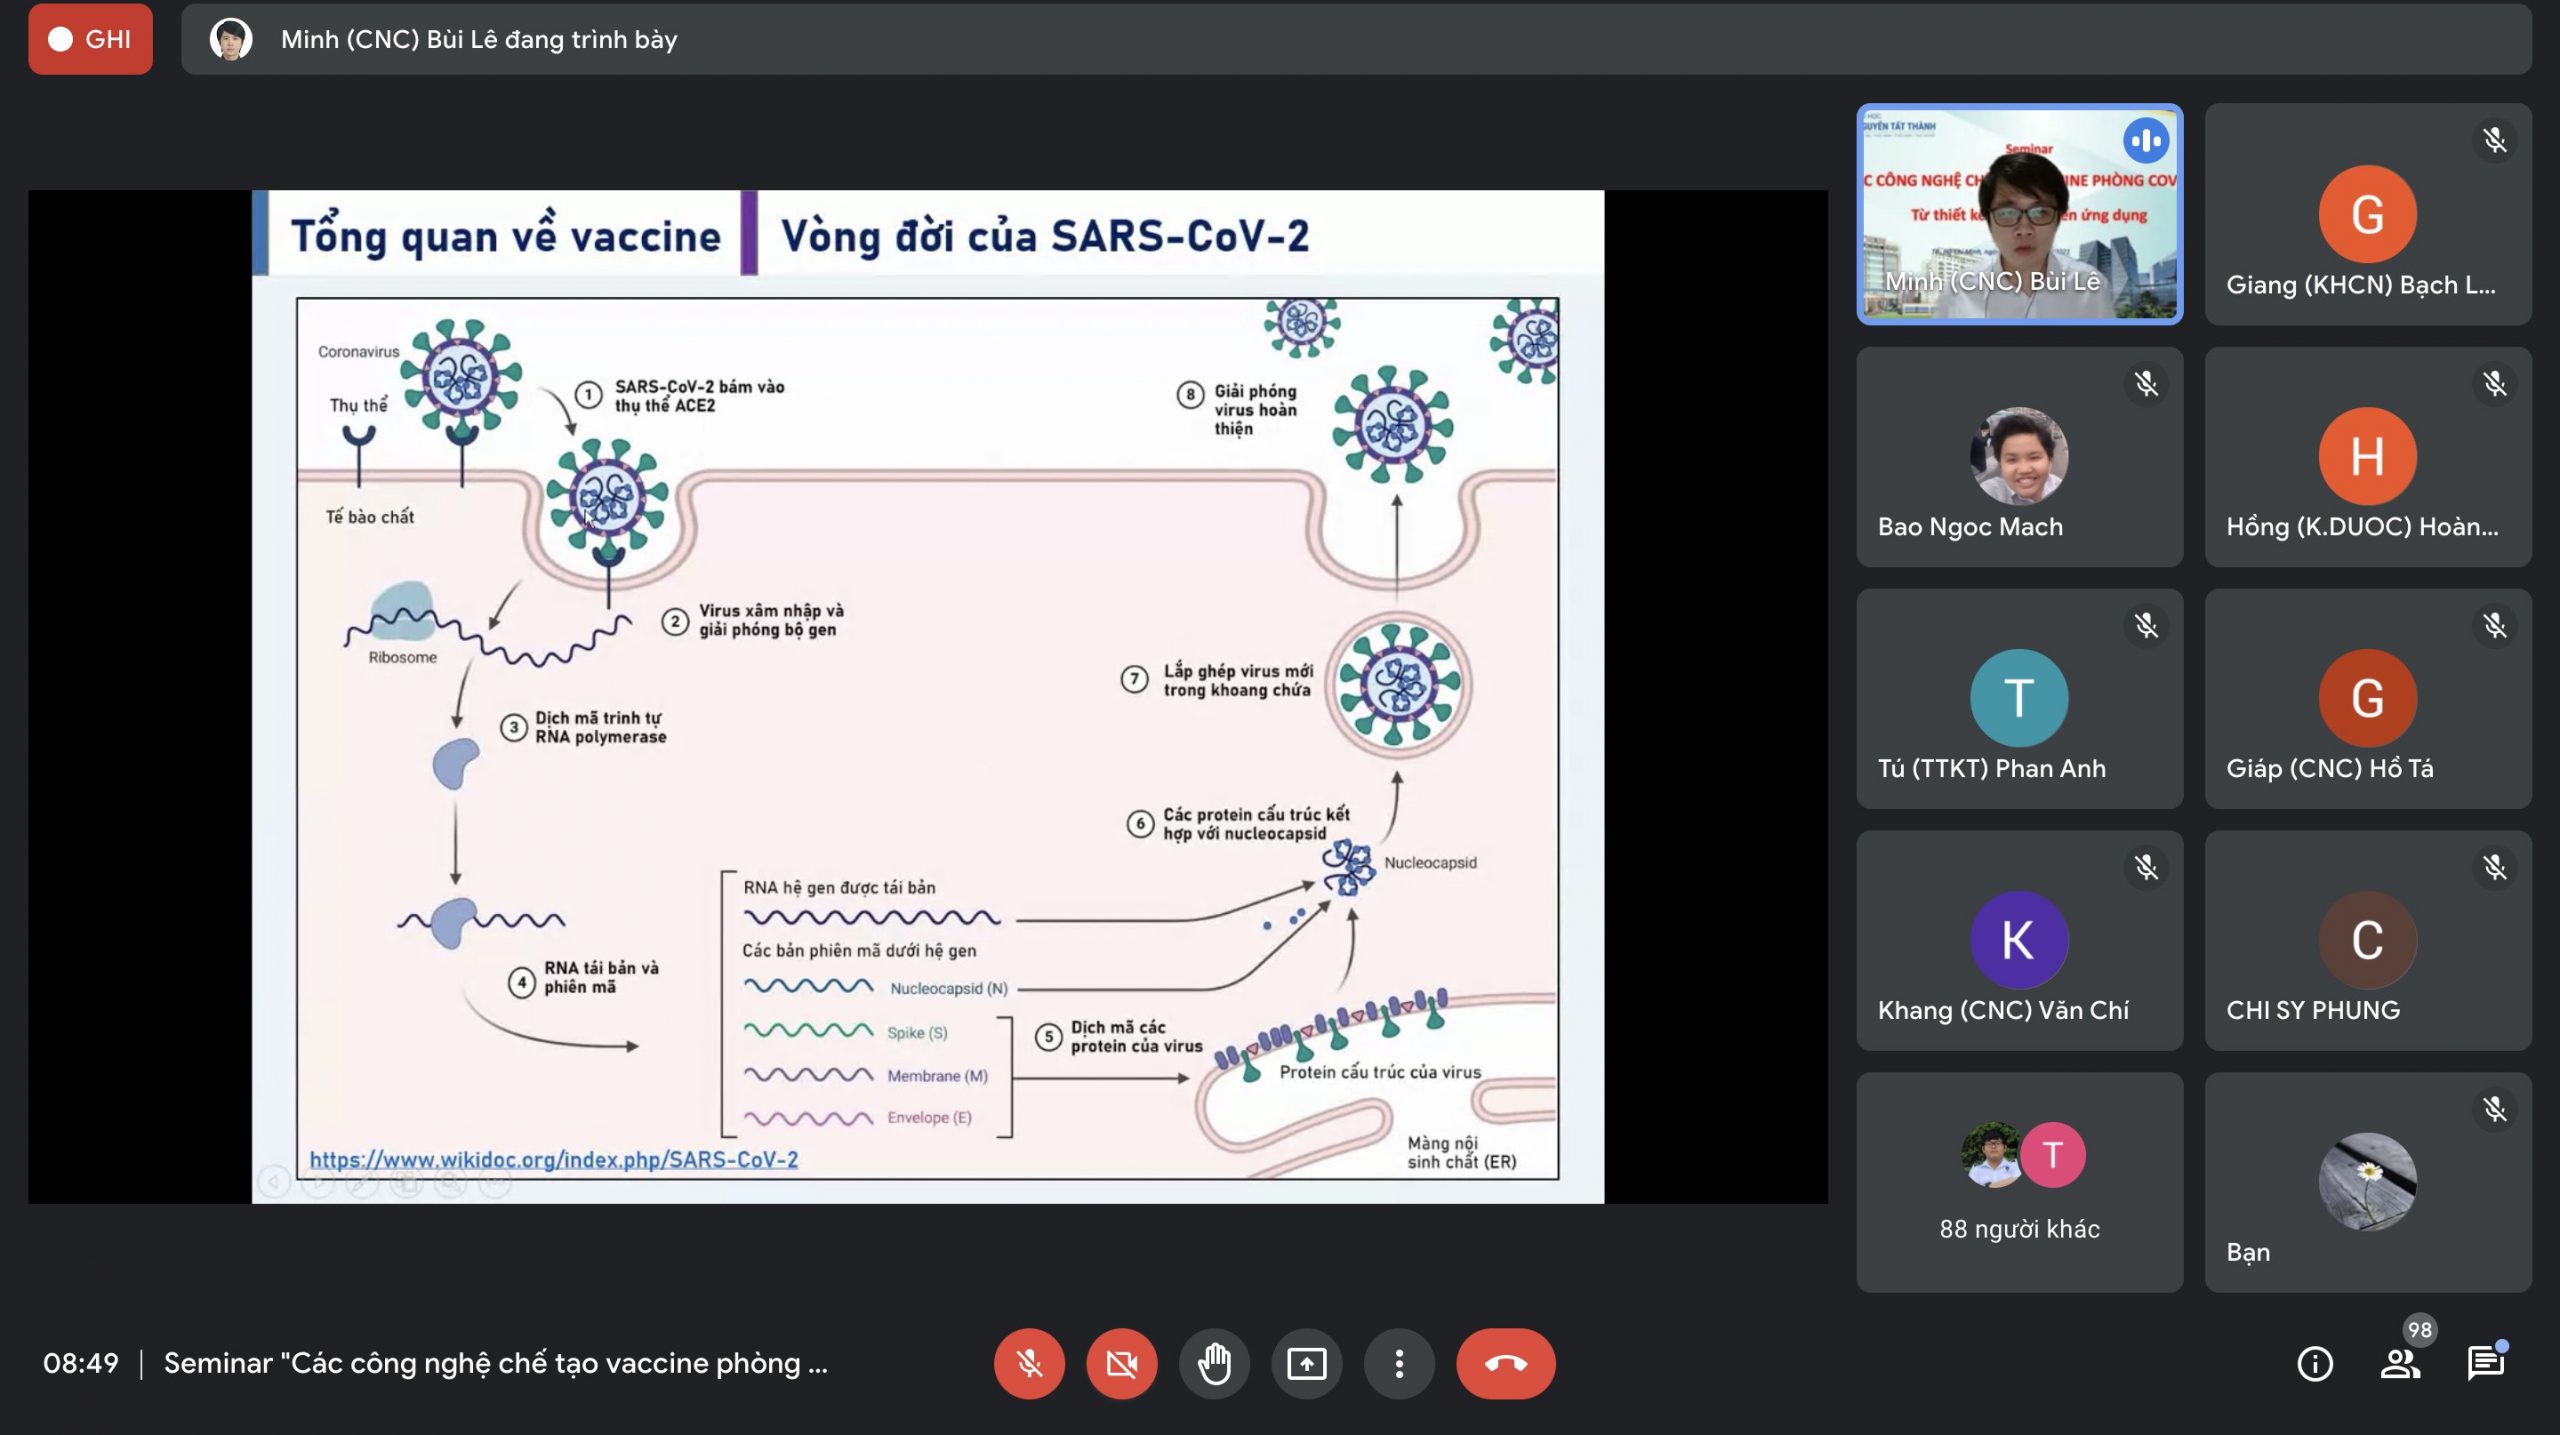
Task: Click the seminar title in bottom bar
Action: pyautogui.click(x=495, y=1363)
